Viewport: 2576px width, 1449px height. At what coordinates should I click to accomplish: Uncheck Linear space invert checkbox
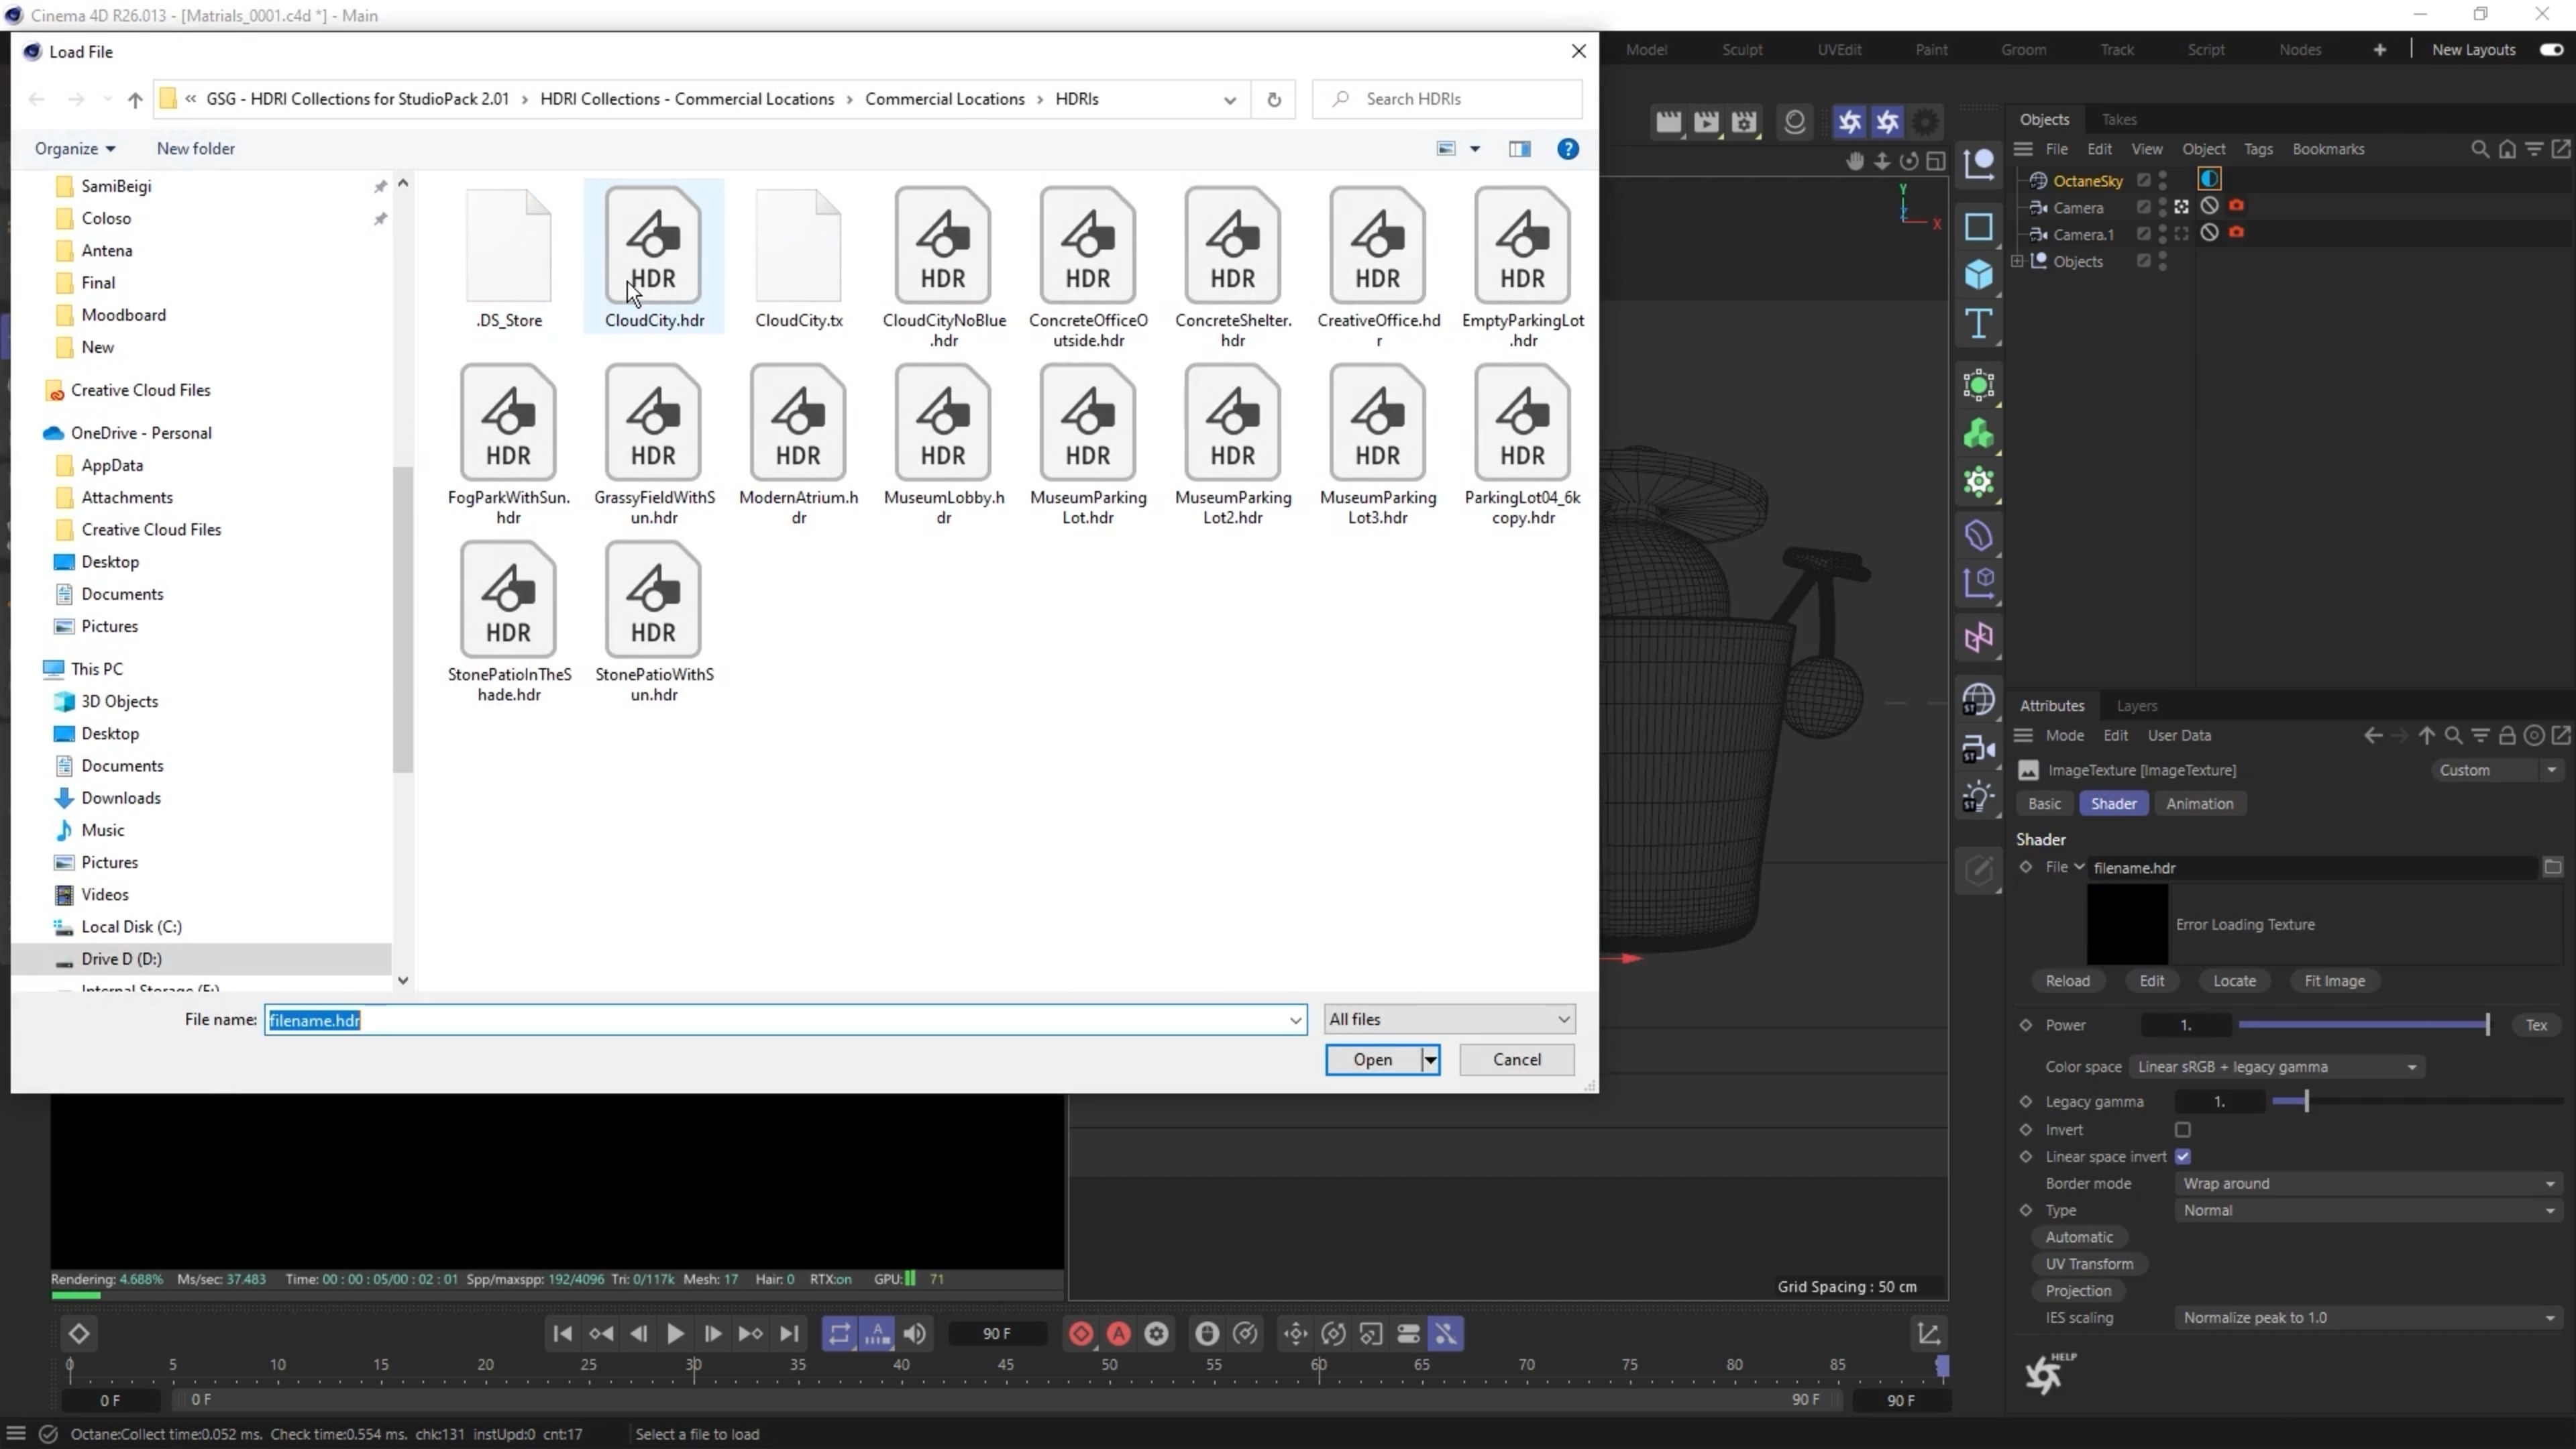(2183, 1156)
